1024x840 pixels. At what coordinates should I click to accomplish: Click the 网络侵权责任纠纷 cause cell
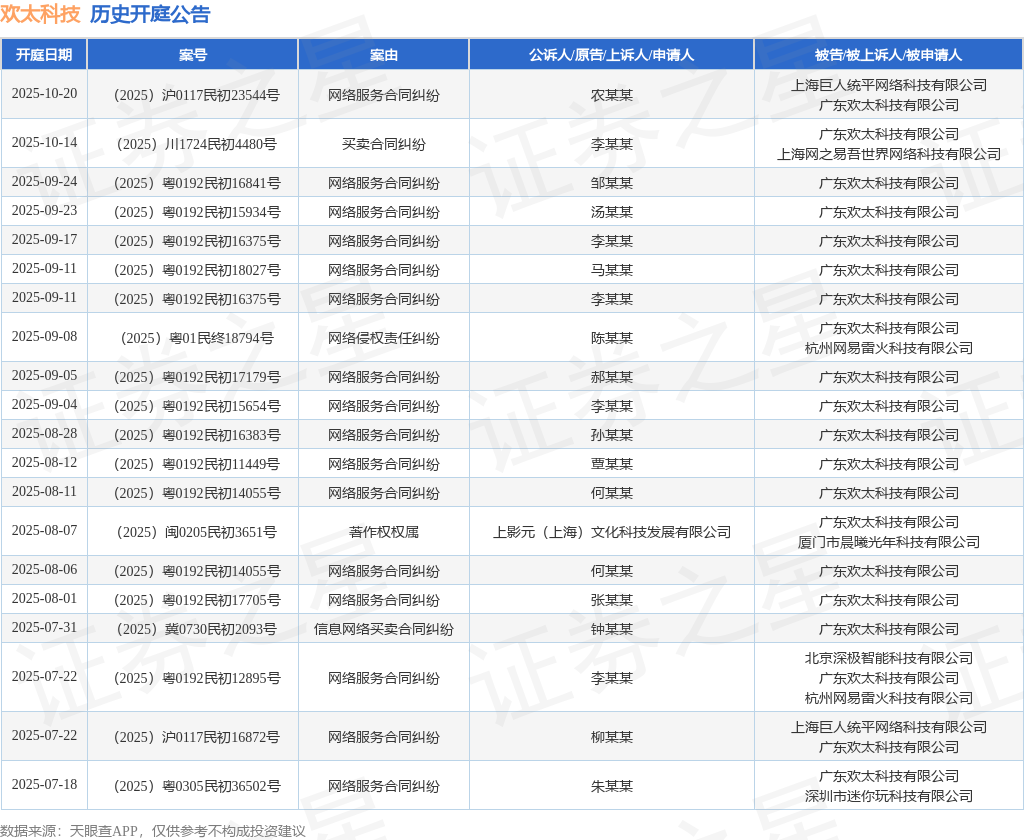tap(383, 338)
